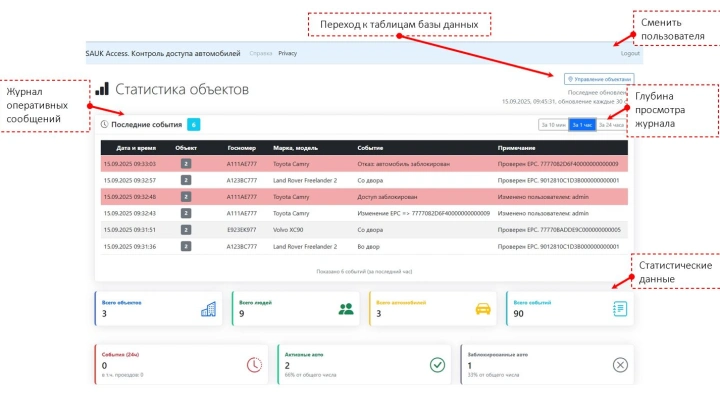
Task: Click the blue event count badge 6
Action: pyautogui.click(x=193, y=125)
